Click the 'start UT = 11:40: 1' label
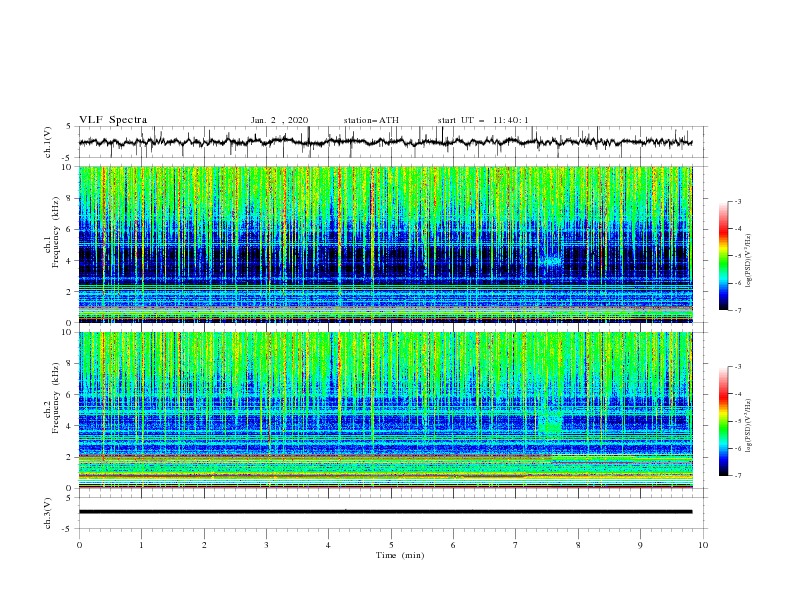Image resolution: width=792 pixels, height=612 pixels. (483, 120)
